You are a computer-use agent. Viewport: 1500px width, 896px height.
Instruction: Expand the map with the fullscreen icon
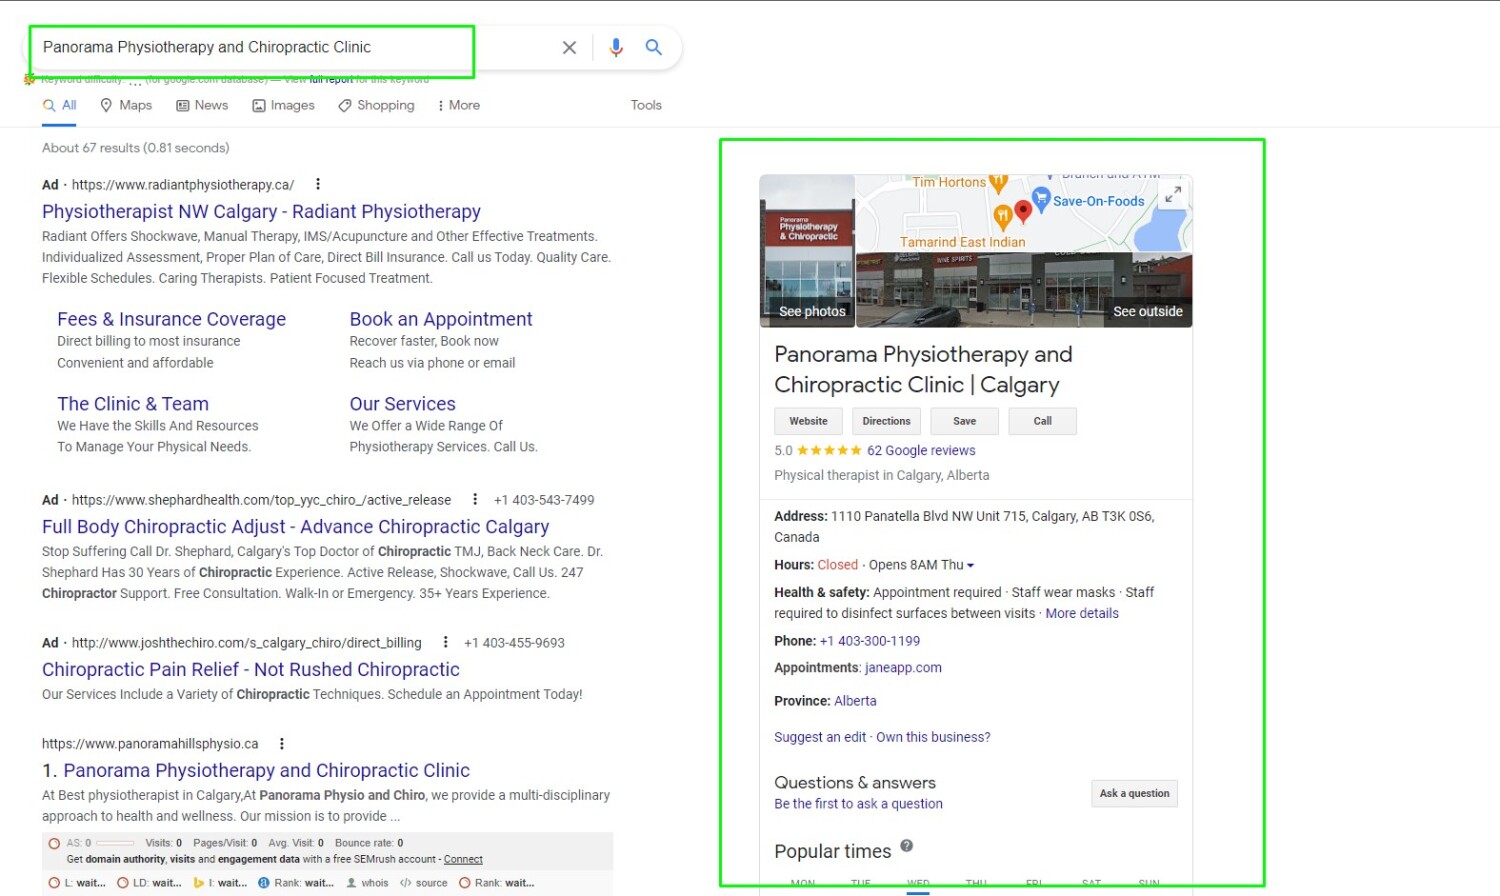(1173, 194)
